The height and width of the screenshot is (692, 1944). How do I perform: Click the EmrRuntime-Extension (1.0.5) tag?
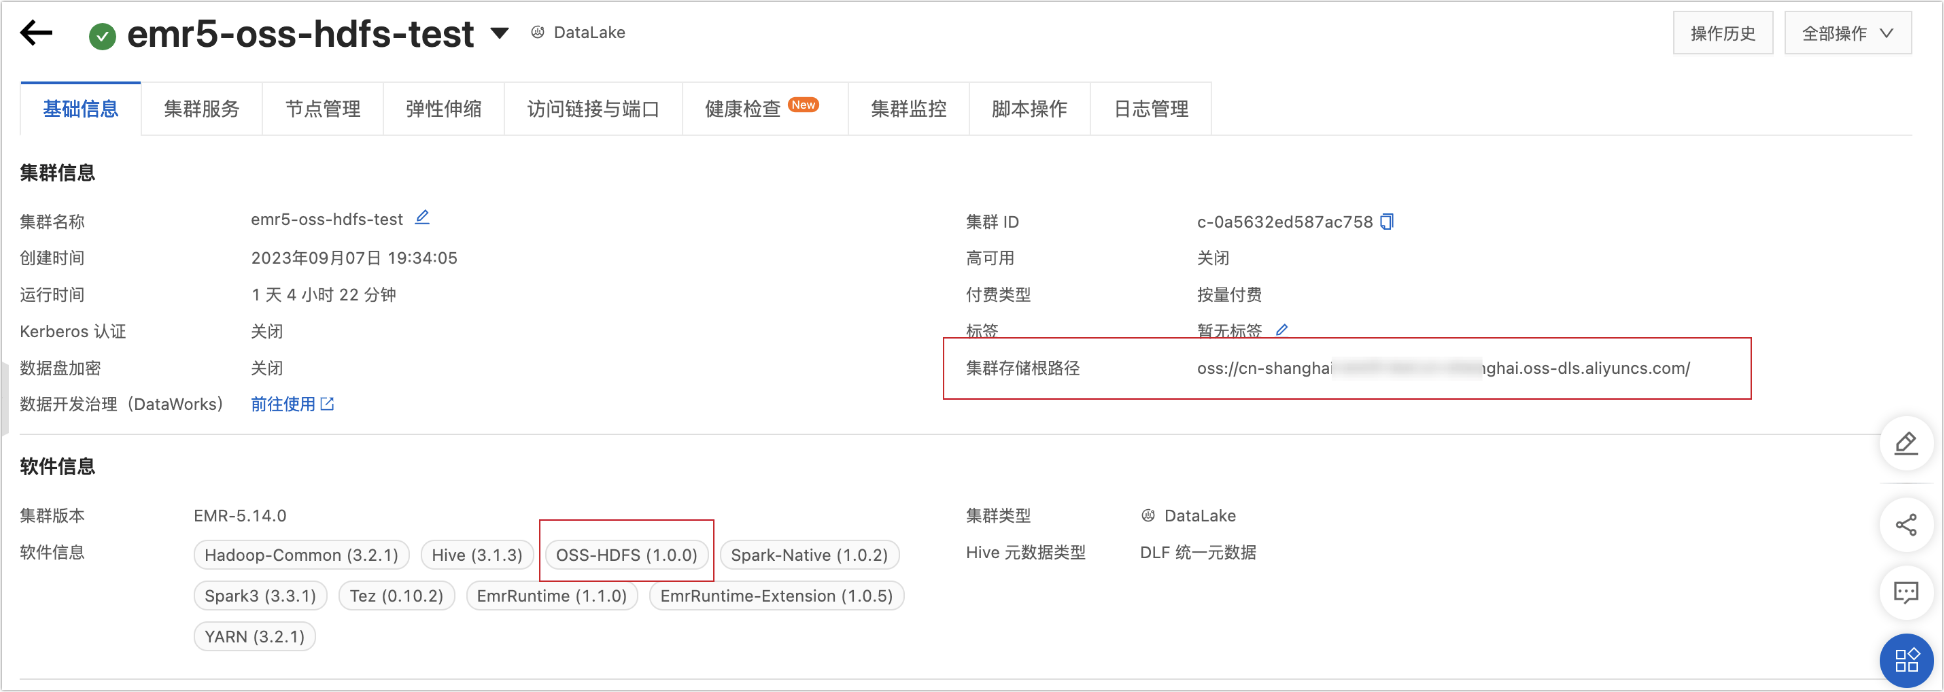(x=777, y=596)
